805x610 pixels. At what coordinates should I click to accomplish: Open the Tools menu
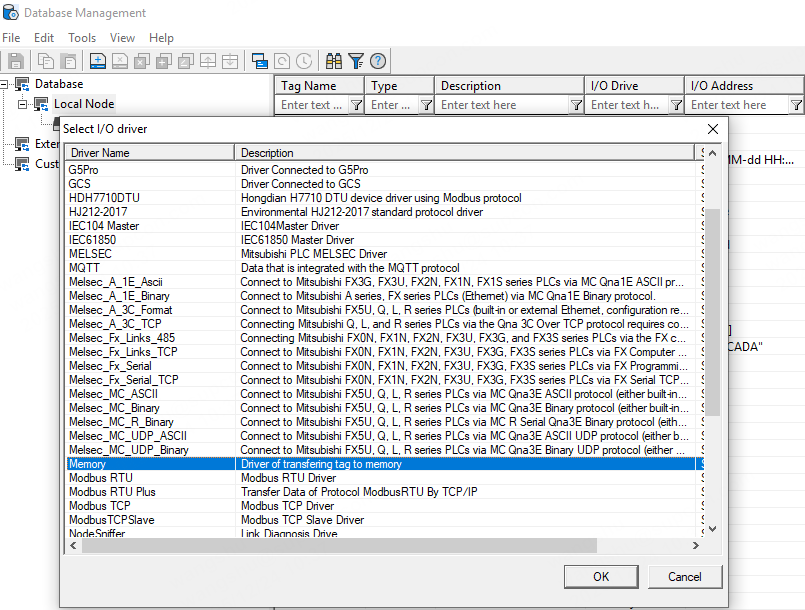tap(82, 38)
